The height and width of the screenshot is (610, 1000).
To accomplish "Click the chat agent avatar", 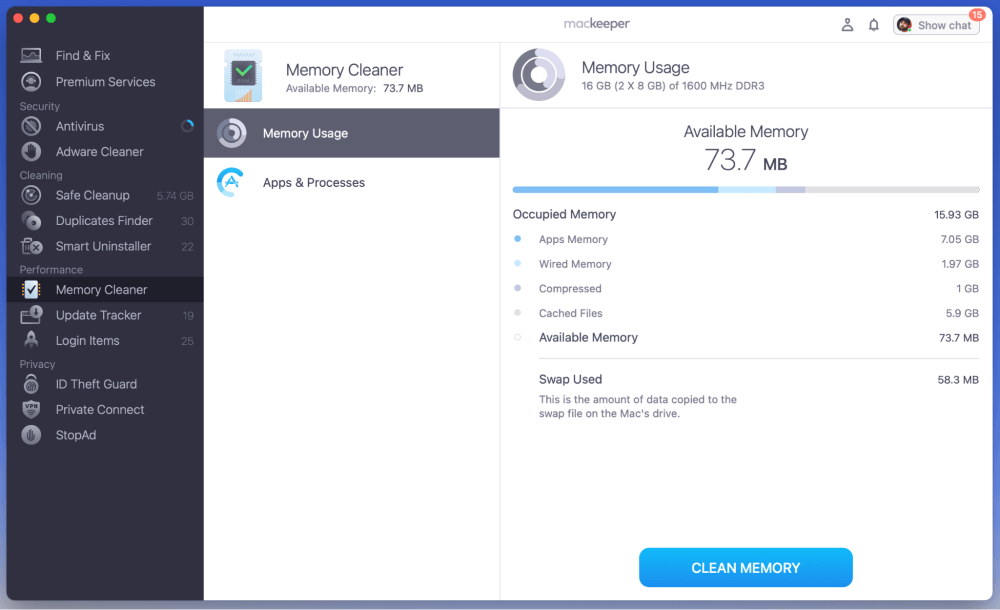I will click(x=904, y=25).
